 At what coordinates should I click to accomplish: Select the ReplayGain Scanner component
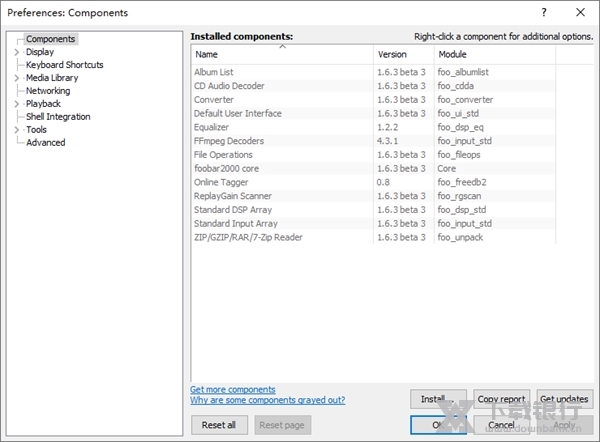(373, 196)
